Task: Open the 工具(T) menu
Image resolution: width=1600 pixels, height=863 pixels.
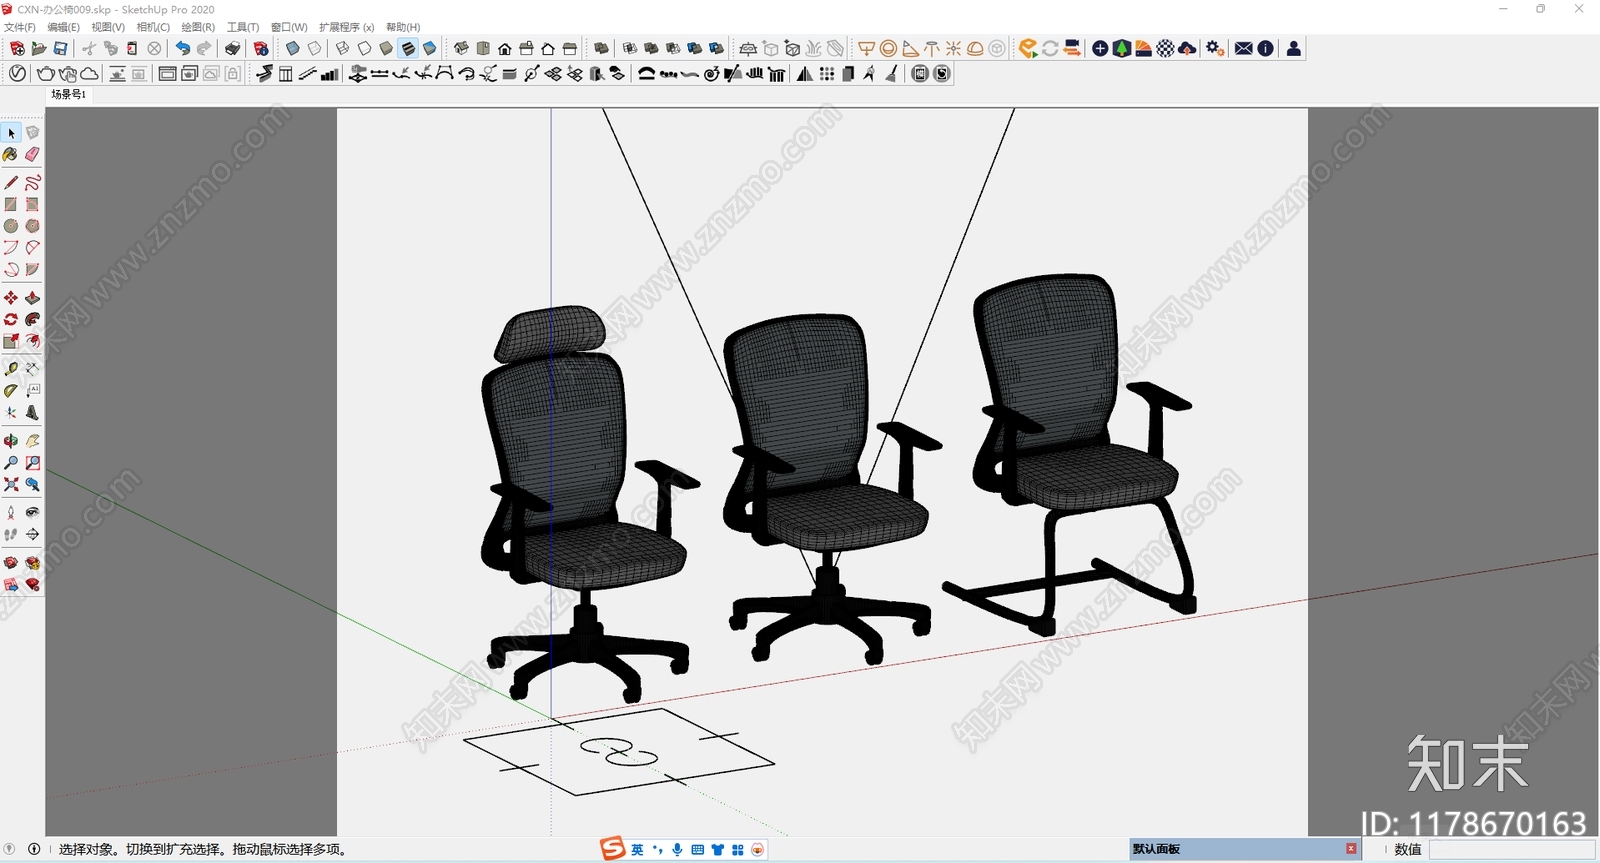Action: pos(243,27)
